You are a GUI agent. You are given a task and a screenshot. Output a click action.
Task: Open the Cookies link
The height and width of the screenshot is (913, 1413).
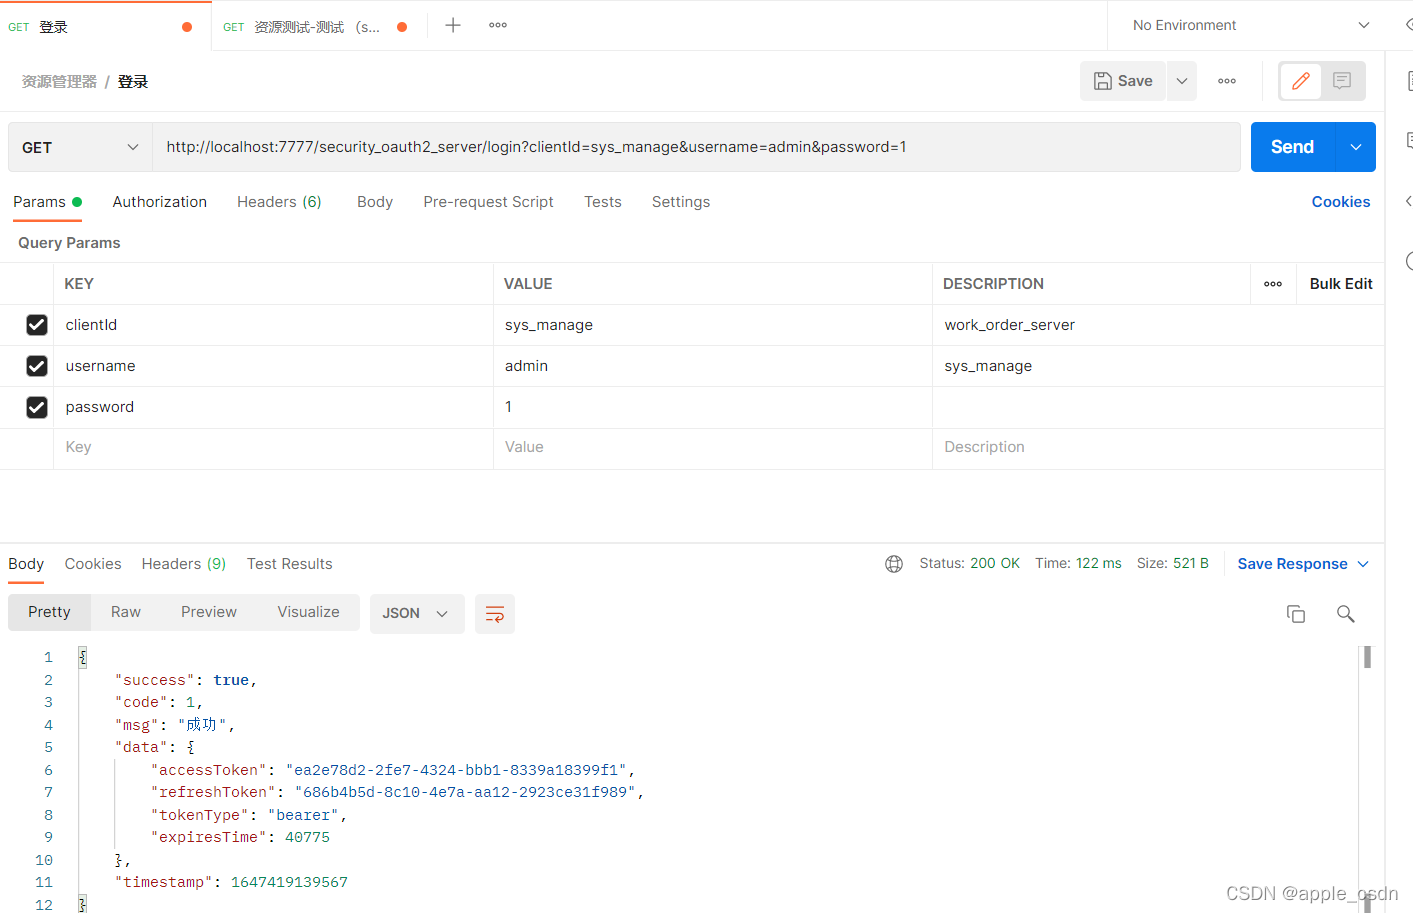point(1341,202)
